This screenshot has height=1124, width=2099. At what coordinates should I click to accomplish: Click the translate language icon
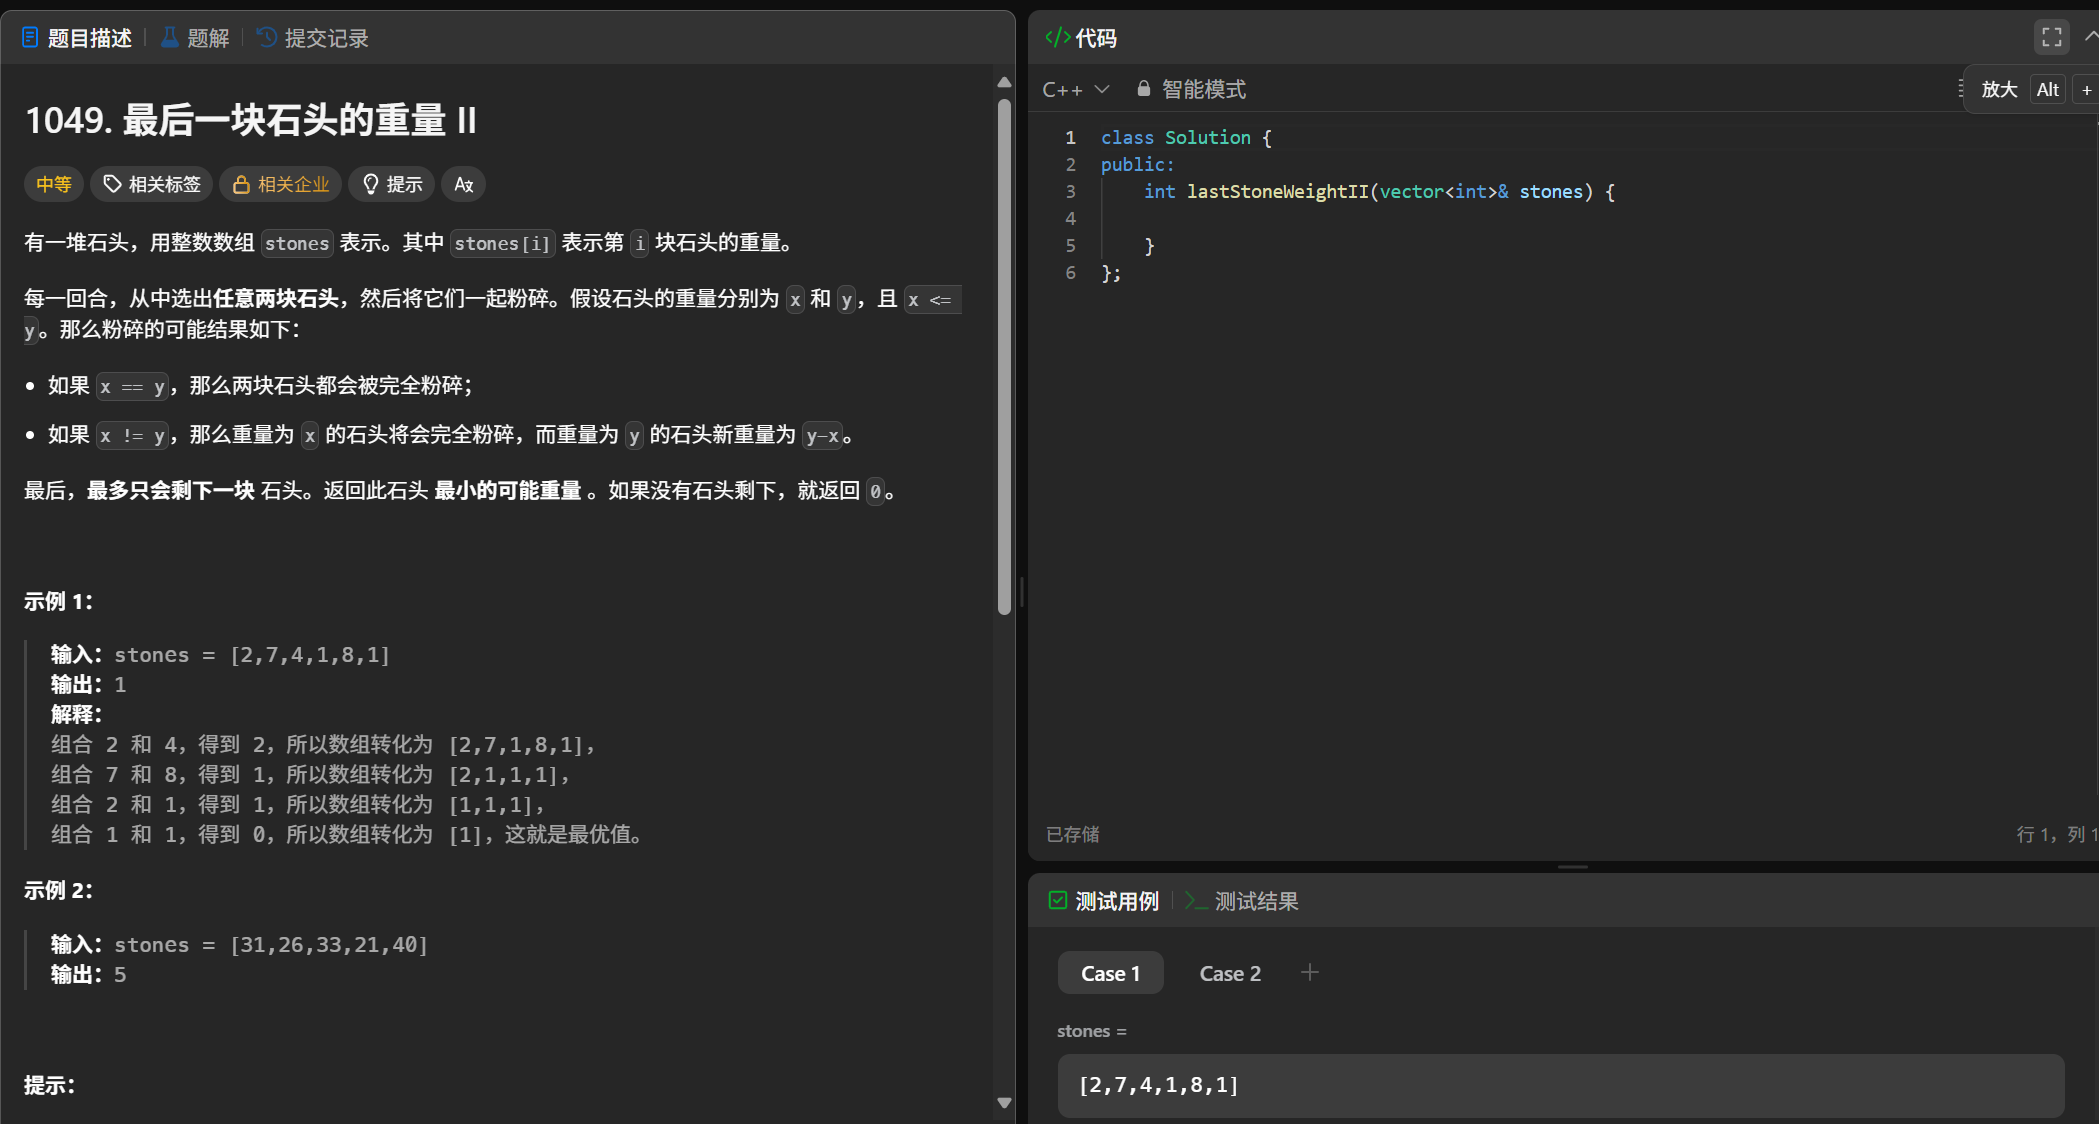[x=463, y=184]
